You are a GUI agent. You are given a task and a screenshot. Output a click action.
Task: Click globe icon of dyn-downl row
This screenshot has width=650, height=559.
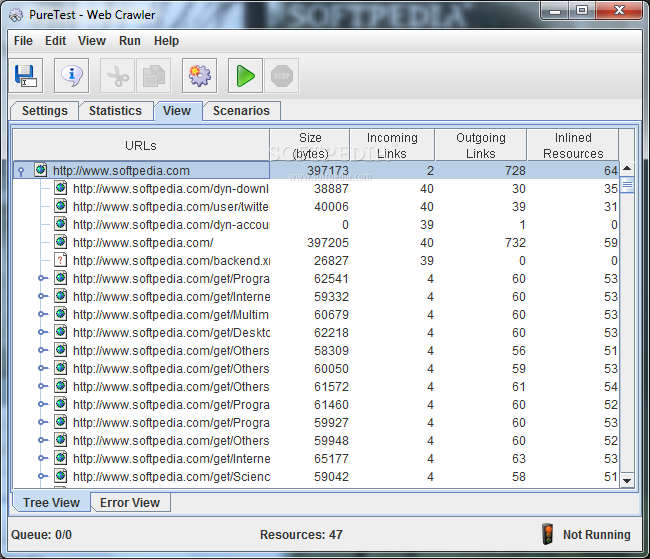(61, 188)
